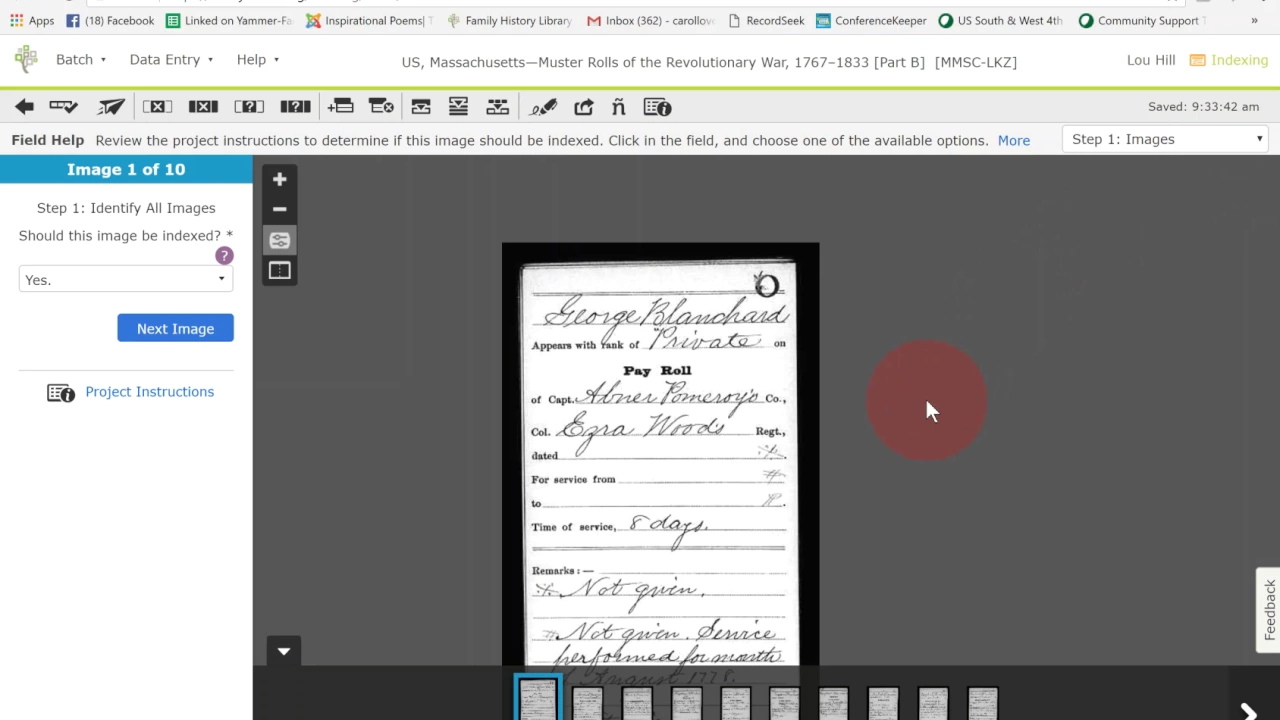Click the 'Saved: 9:33:42 am' status text
Screen dimensions: 1280x720
pyautogui.click(x=1203, y=107)
